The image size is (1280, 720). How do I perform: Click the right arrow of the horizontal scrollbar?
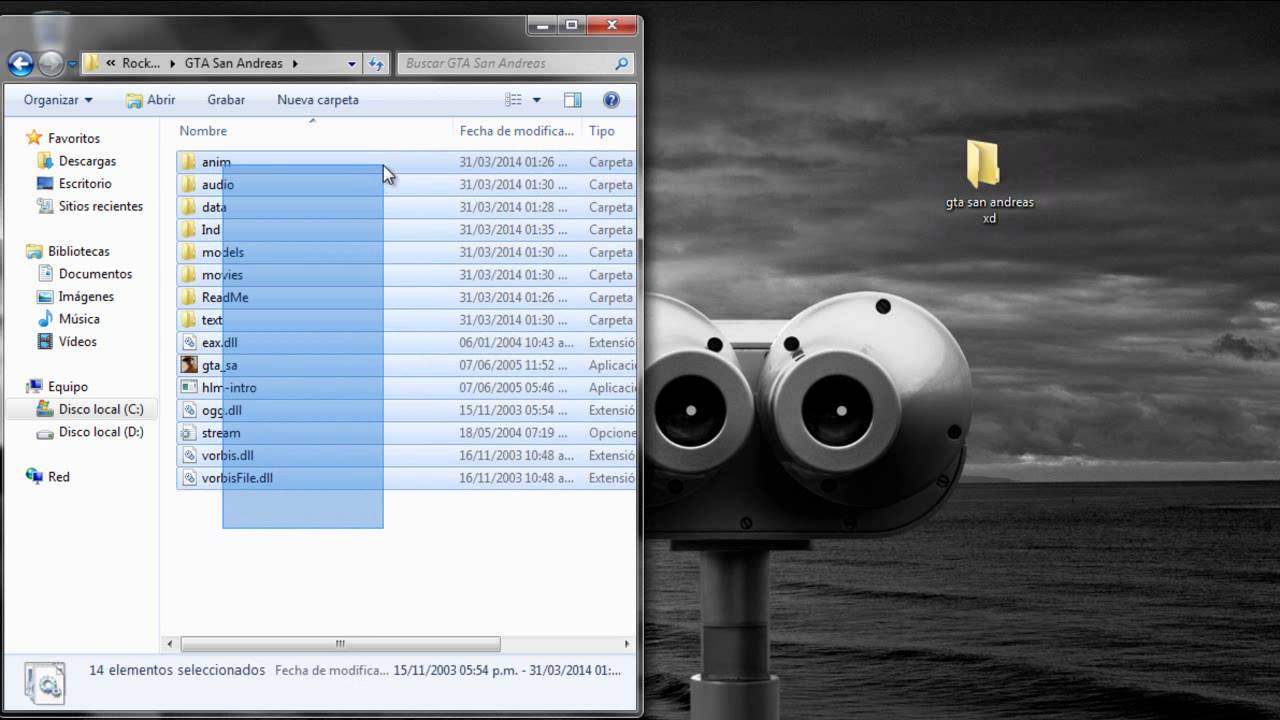(627, 644)
